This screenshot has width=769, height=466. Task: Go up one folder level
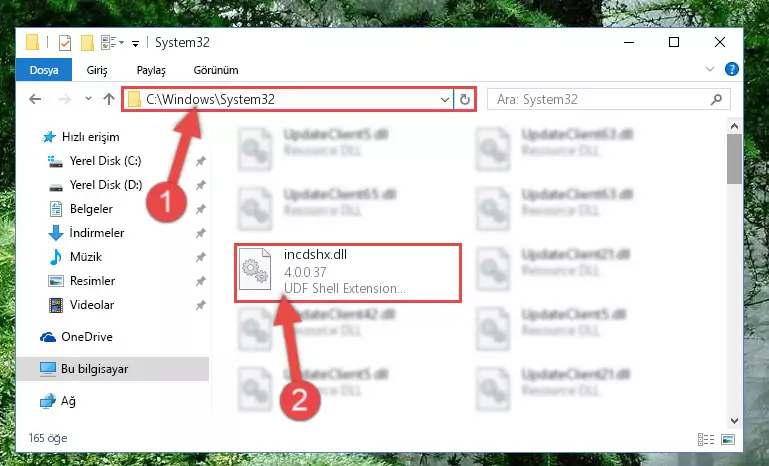(109, 99)
